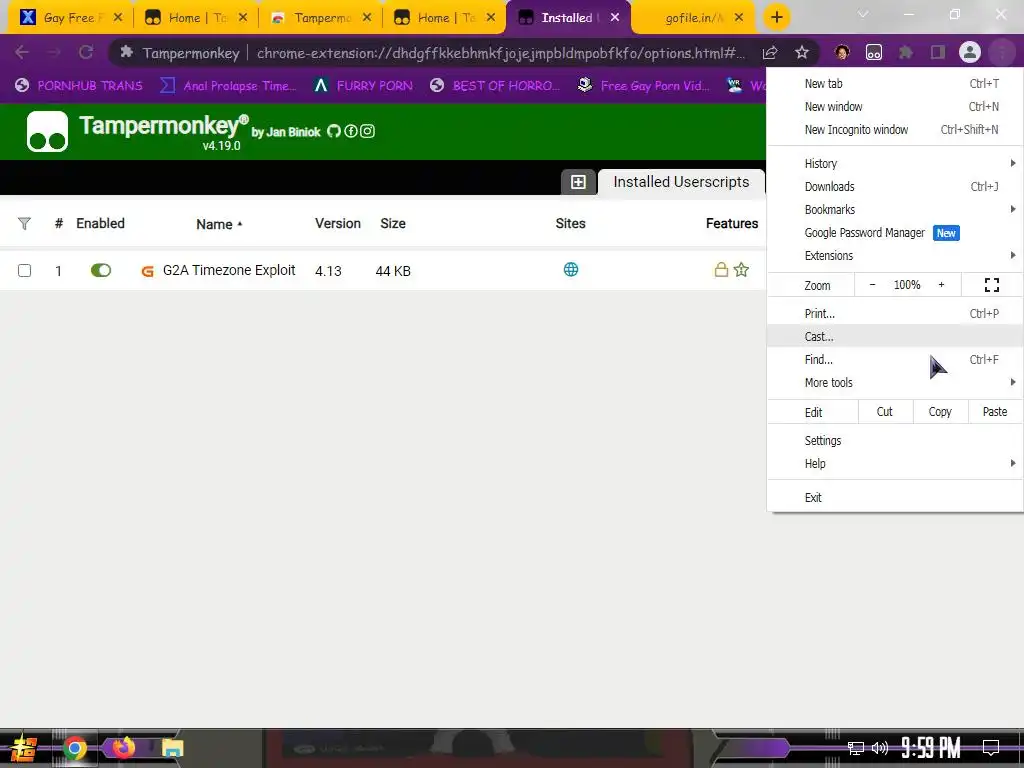Open the userscripts filter funnel icon

(24, 223)
